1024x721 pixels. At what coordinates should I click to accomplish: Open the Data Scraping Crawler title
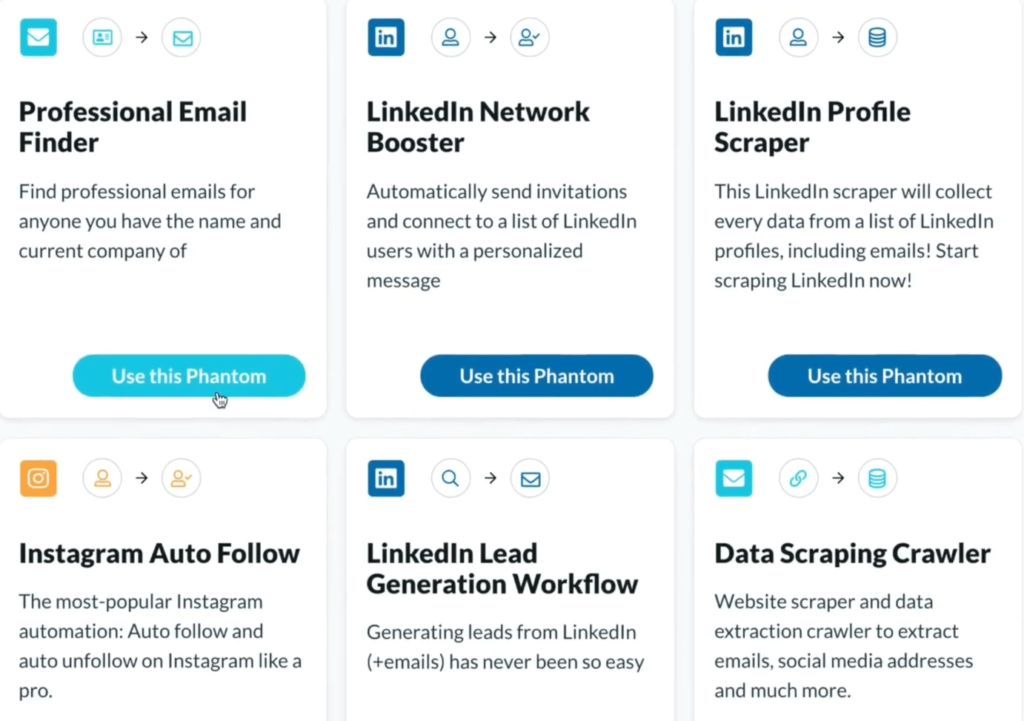(x=852, y=554)
